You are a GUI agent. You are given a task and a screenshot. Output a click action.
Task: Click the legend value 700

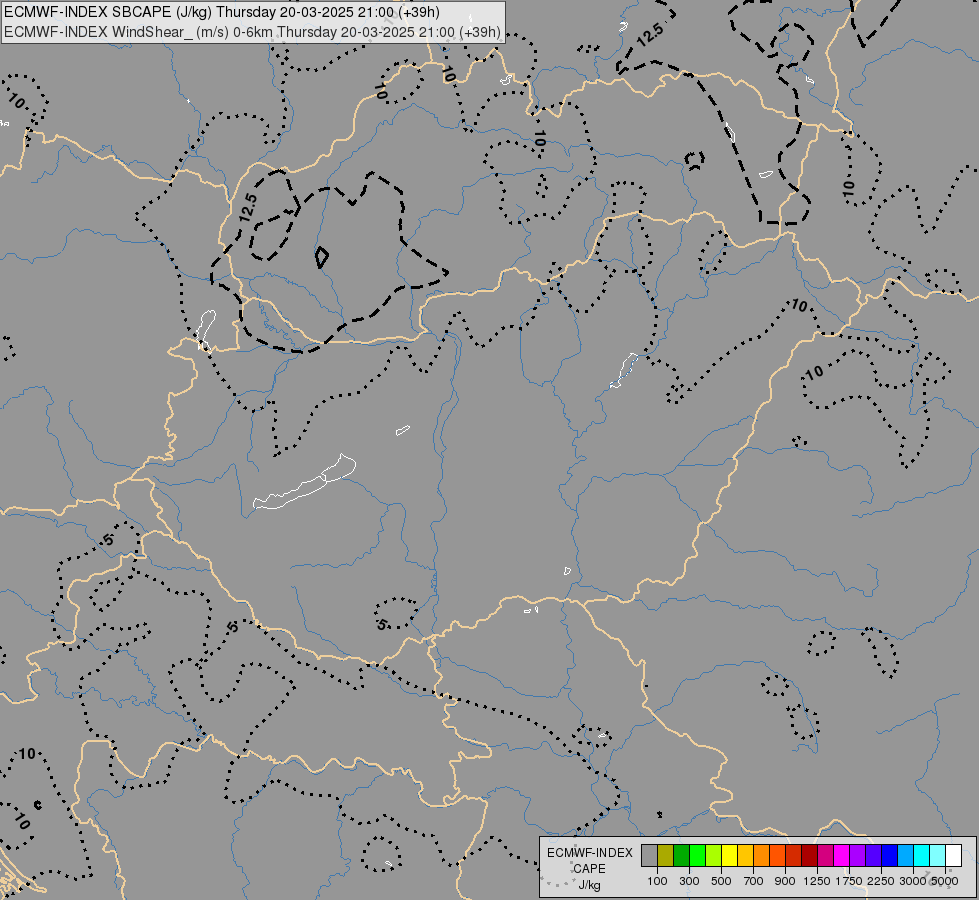(754, 881)
